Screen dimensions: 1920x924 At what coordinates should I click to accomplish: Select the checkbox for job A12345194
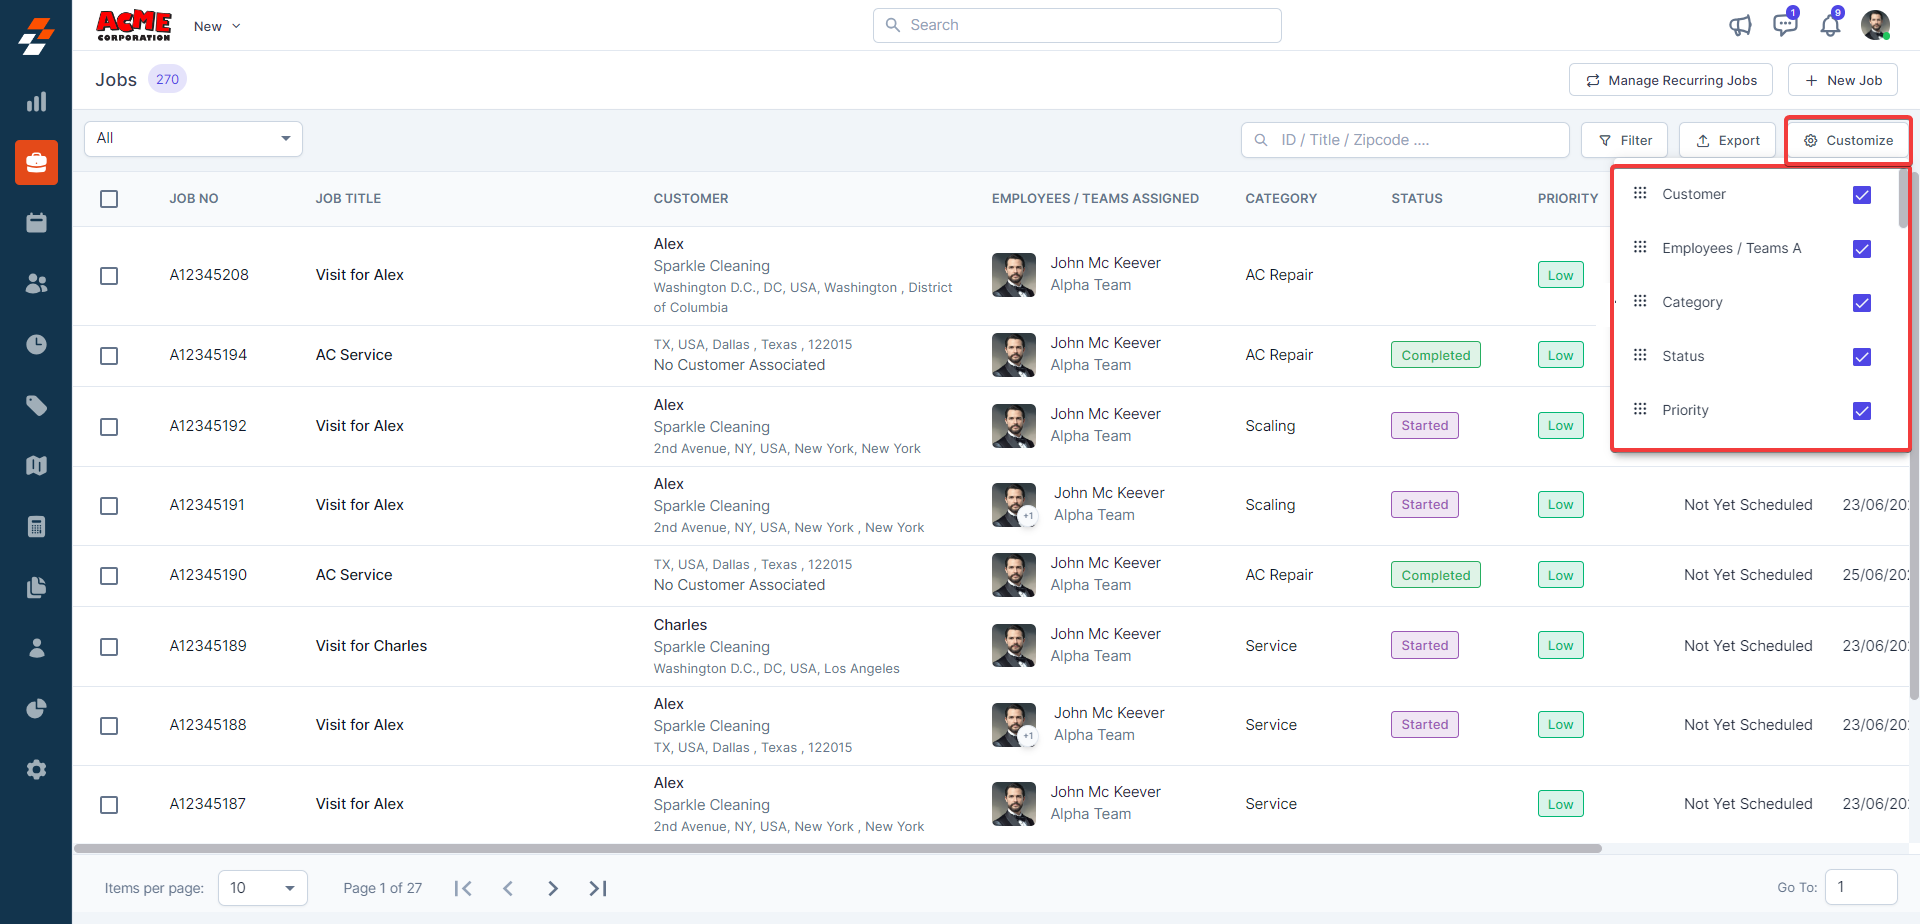tap(109, 356)
